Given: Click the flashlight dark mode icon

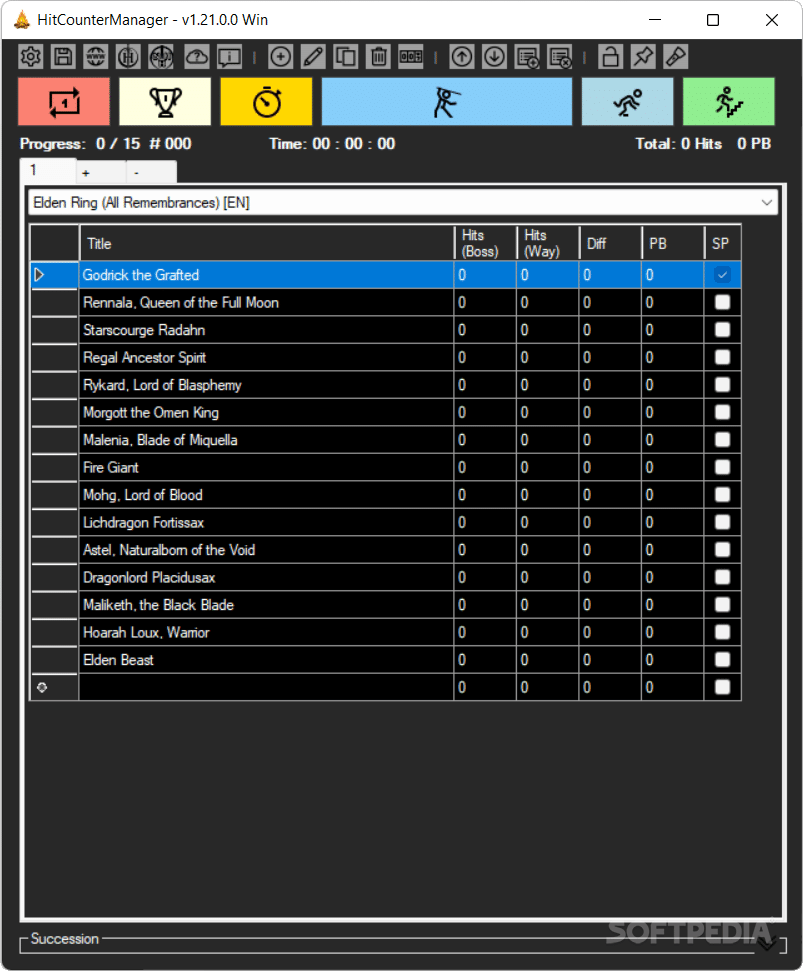Looking at the screenshot, I should tap(675, 57).
